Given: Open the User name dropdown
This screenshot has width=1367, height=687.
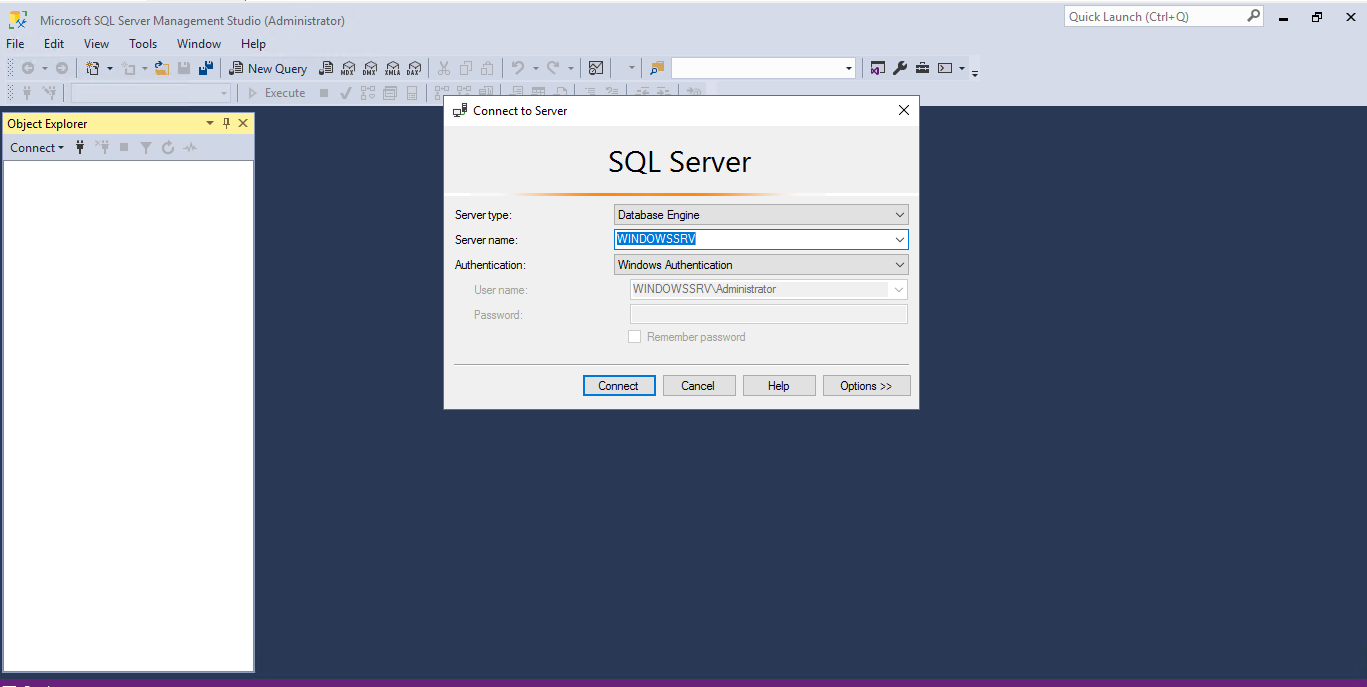Looking at the screenshot, I should click(899, 290).
